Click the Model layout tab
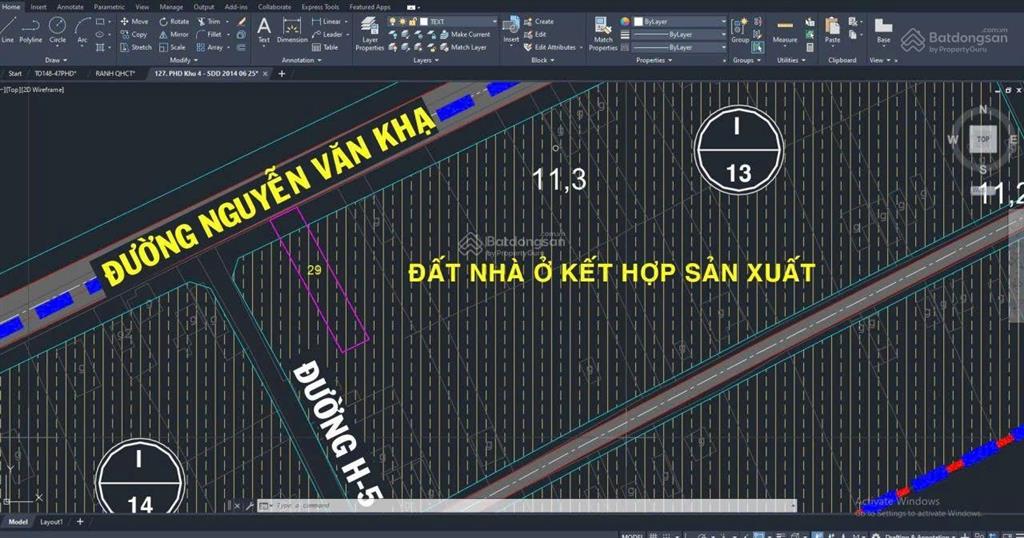Screen dimensions: 1024x538 (x=18, y=522)
